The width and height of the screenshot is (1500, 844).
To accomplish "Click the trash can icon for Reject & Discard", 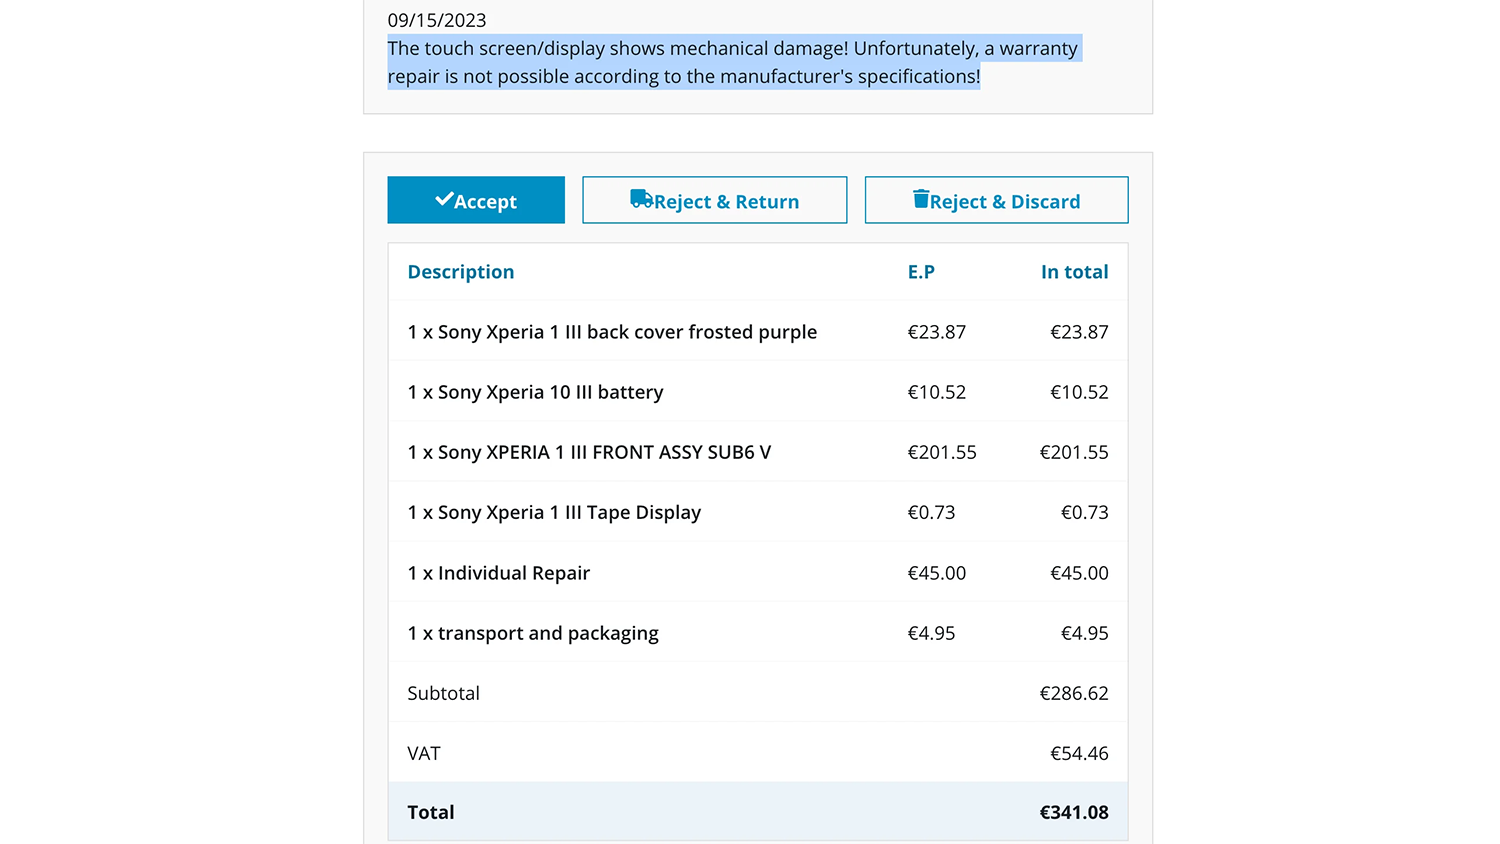I will [x=921, y=199].
